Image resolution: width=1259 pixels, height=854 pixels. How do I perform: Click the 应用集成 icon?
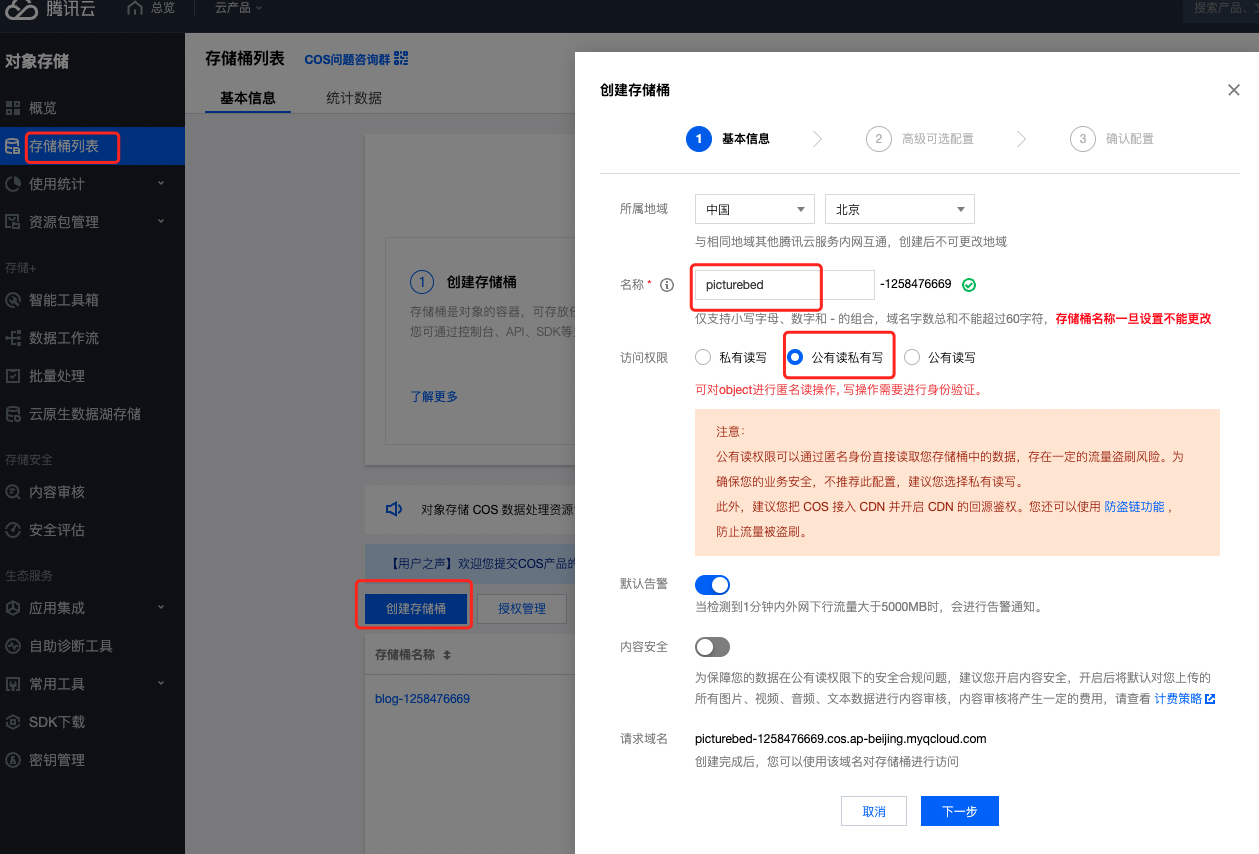[x=13, y=608]
